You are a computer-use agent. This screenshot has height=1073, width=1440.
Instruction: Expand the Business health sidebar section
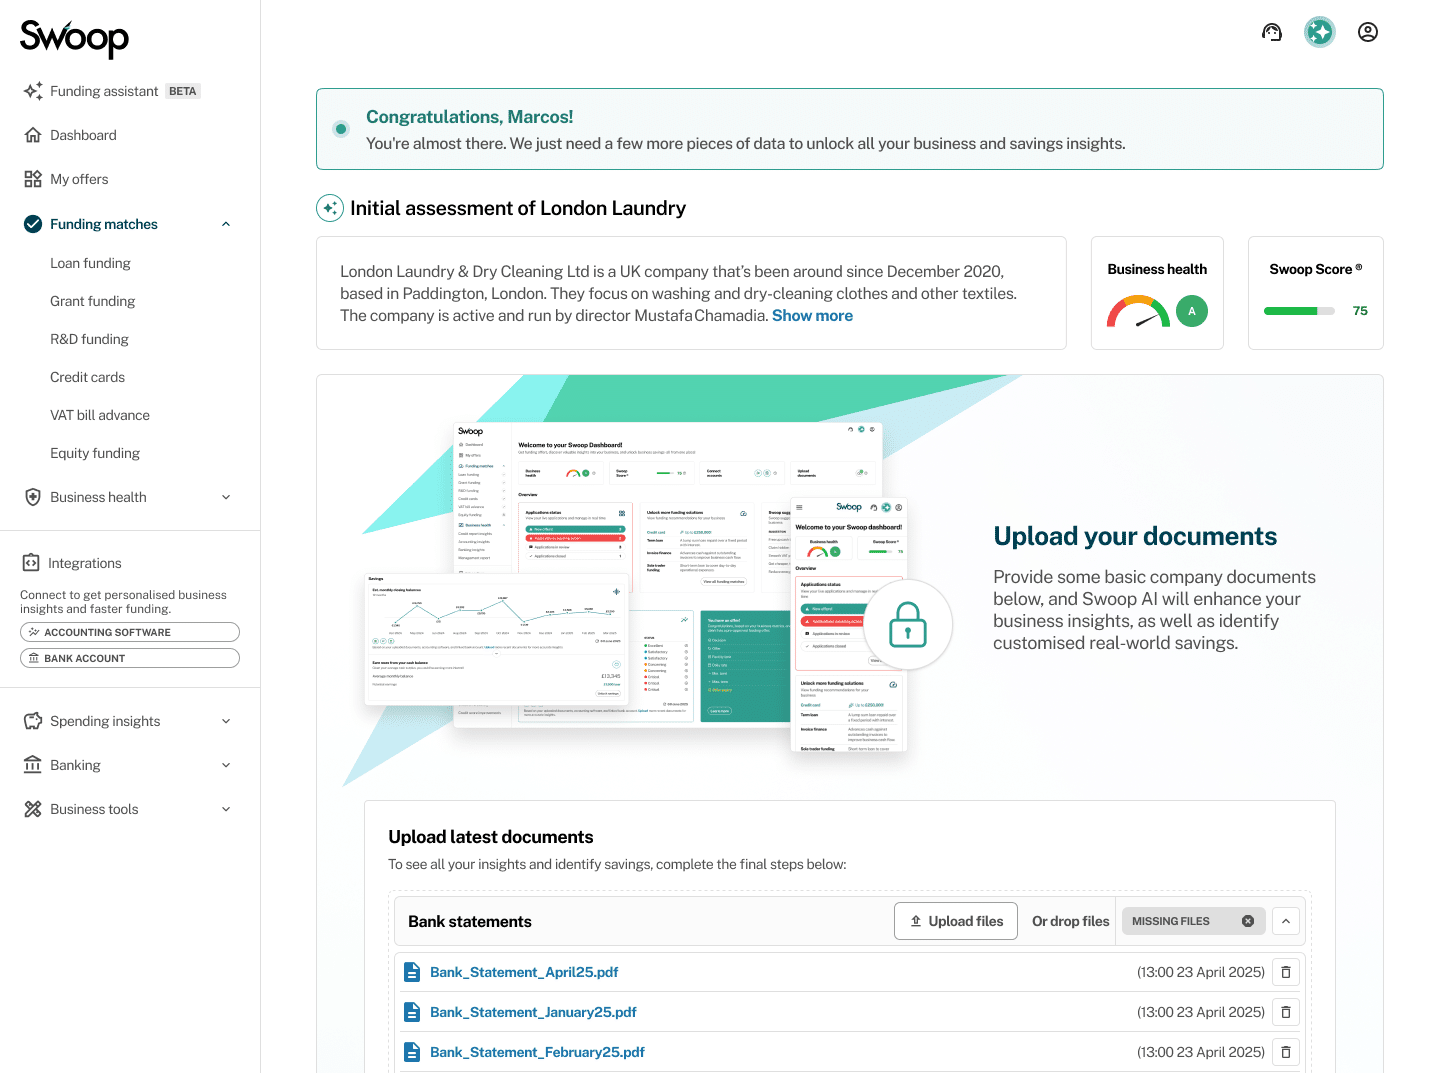point(226,497)
